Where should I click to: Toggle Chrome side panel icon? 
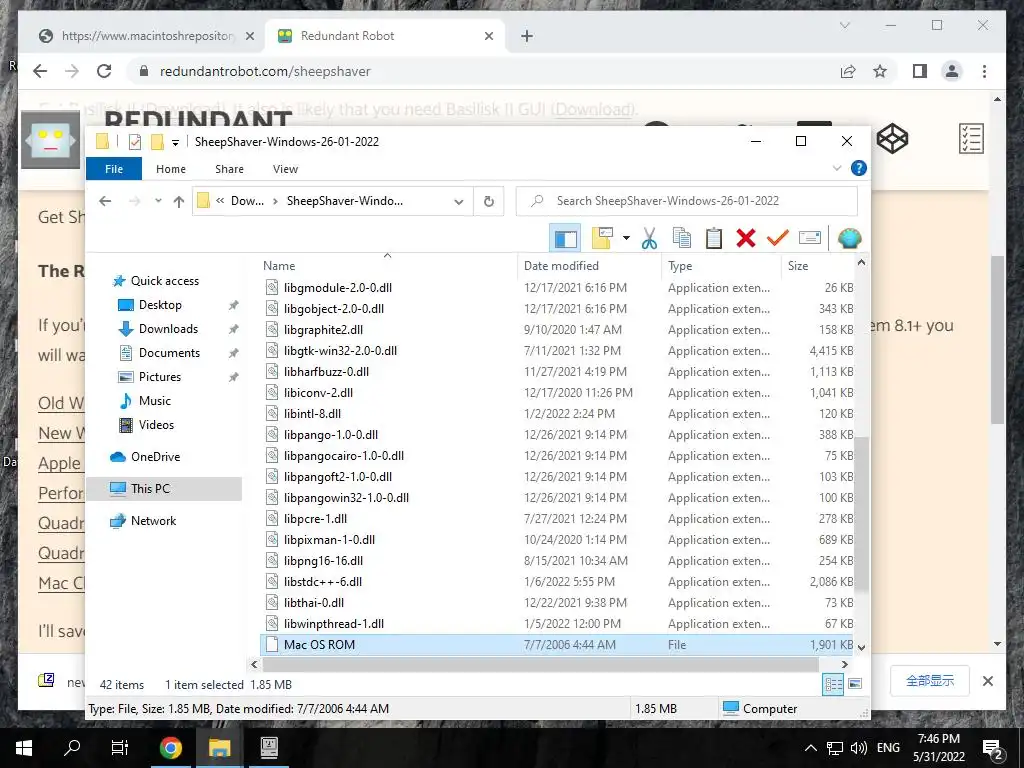(920, 71)
